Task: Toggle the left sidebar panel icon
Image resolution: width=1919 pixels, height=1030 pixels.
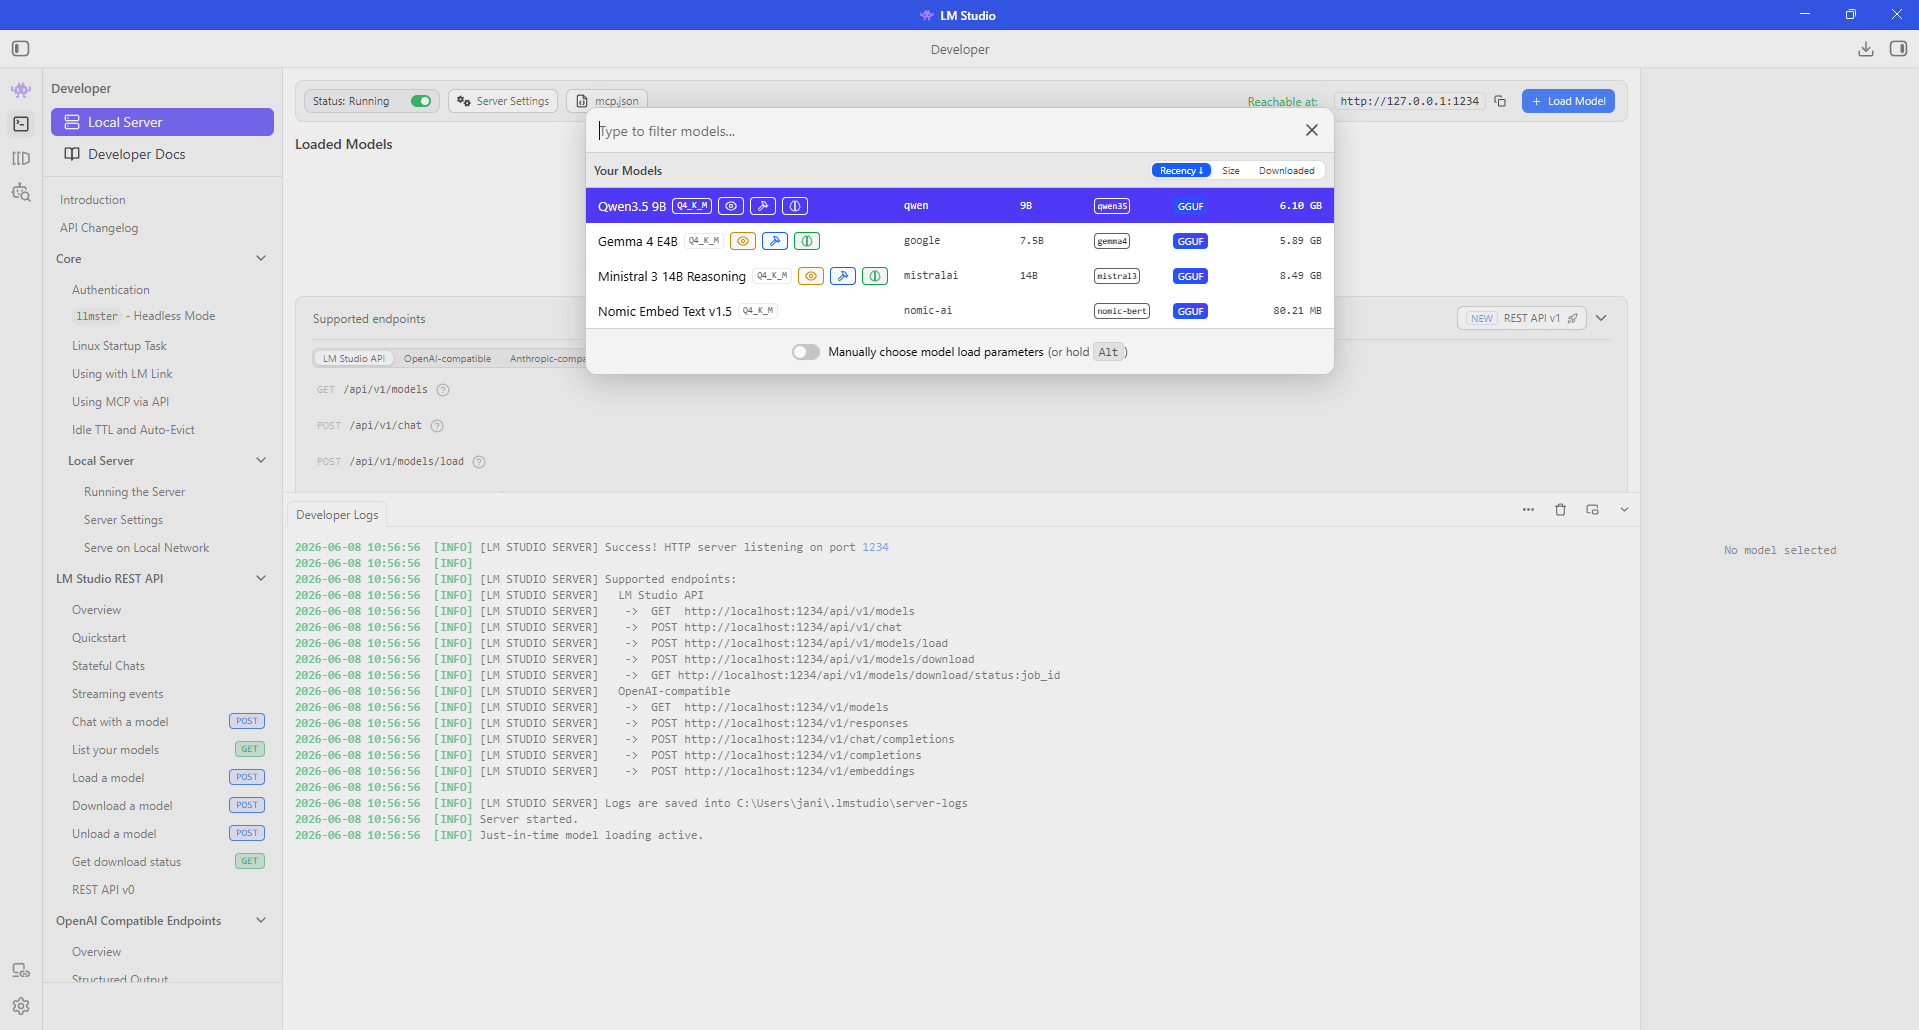Action: [21, 49]
